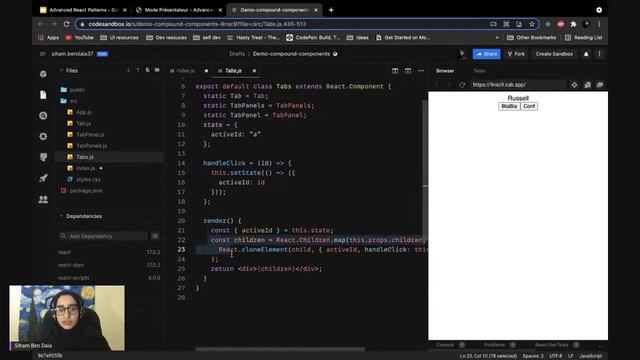This screenshot has height=360, width=640.
Task: Open the GitHub sidebar icon
Action: (x=43, y=157)
